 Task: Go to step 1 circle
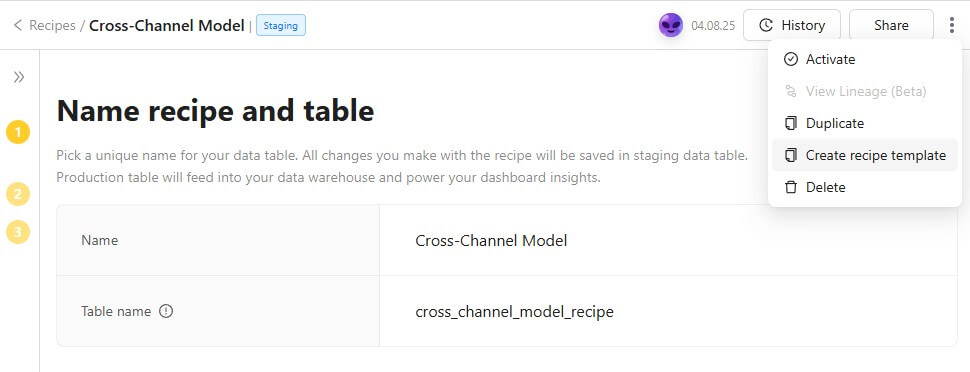(18, 132)
